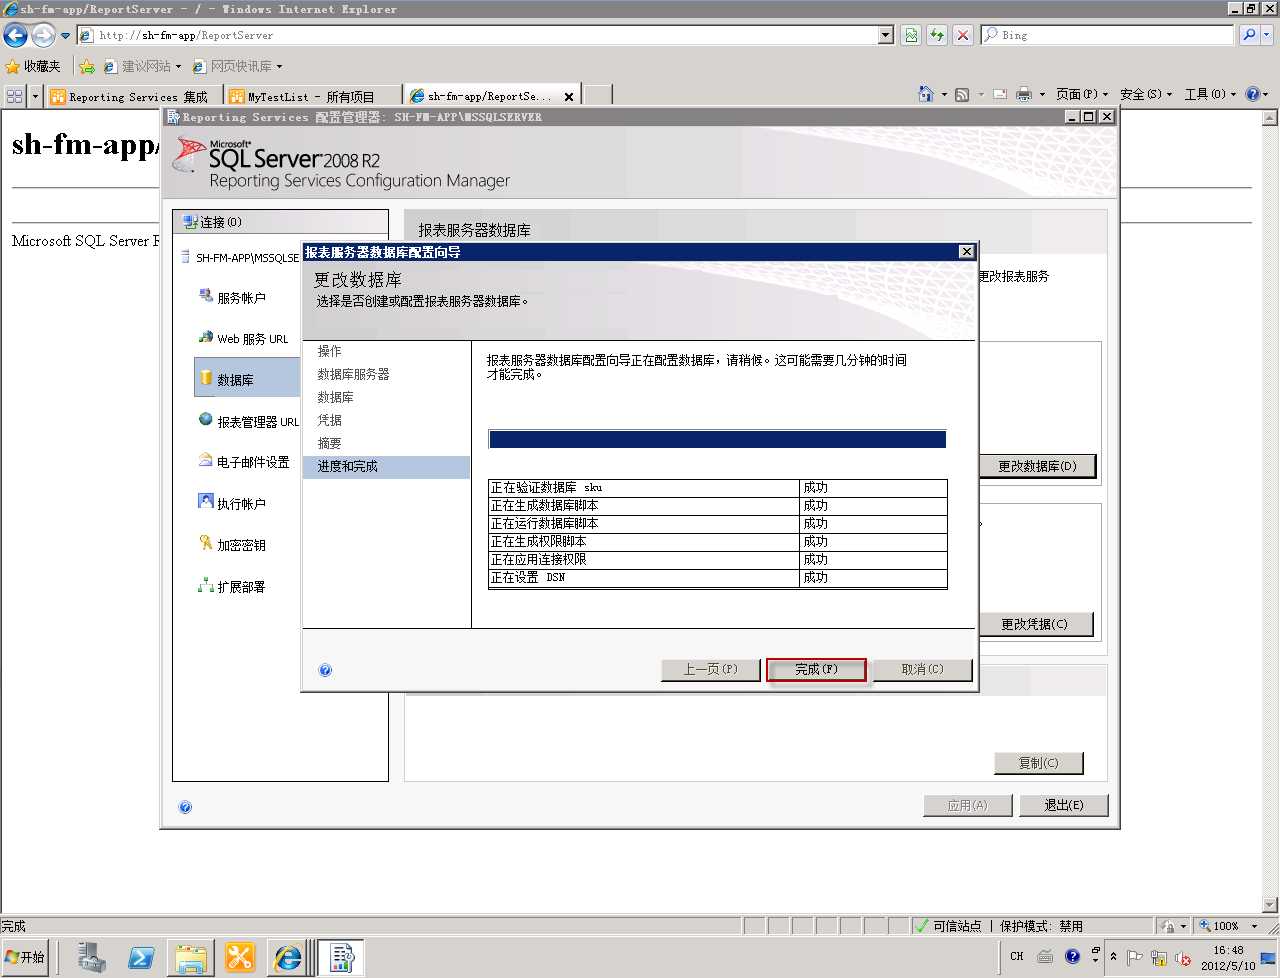Viewport: 1280px width, 978px height.
Task: Click the IE help question mark icon
Action: [1253, 94]
